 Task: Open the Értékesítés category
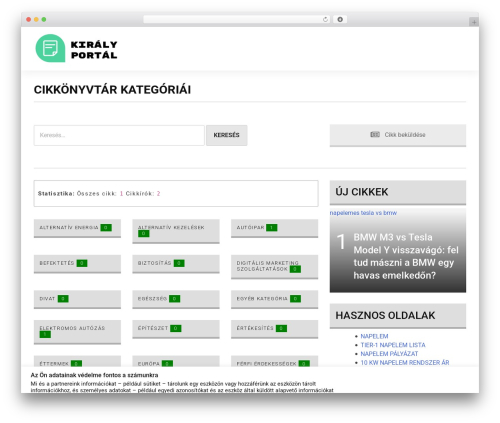pyautogui.click(x=275, y=329)
